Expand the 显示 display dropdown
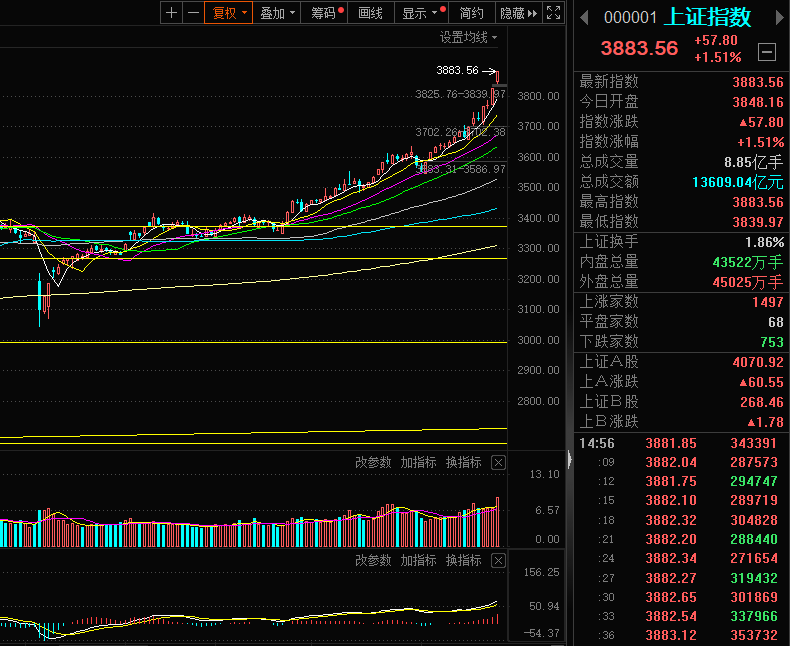The height and width of the screenshot is (646, 790). pos(421,13)
